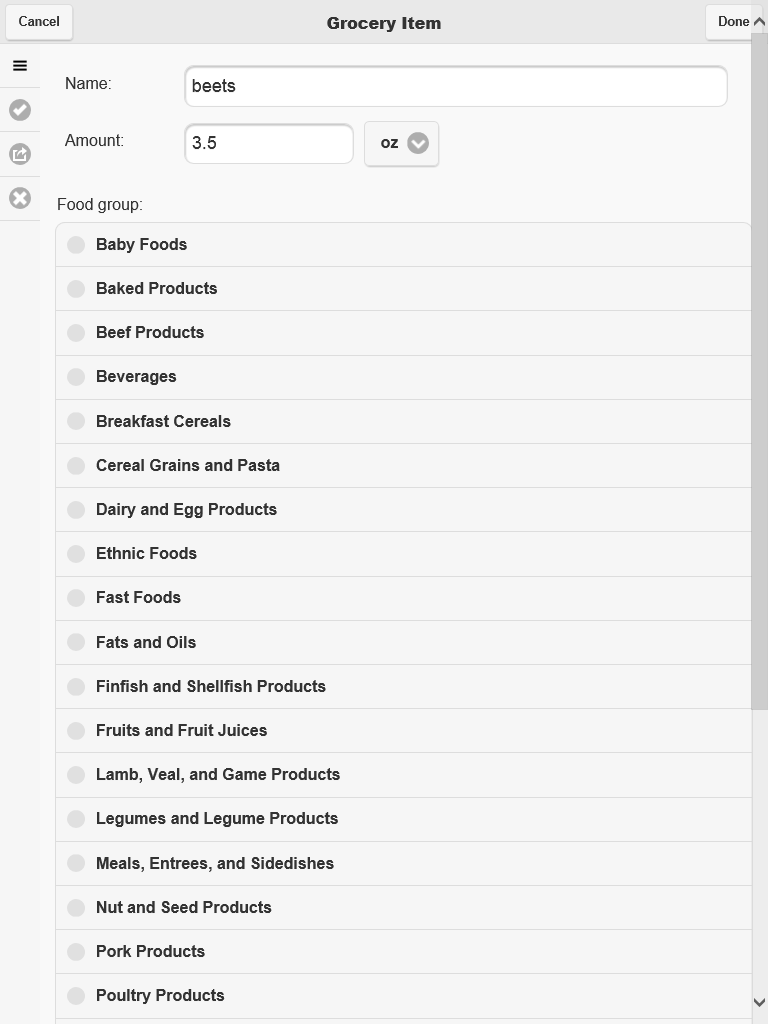768x1024 pixels.
Task: Pick Fruits and Fruit Juices group
Action: coord(76,731)
